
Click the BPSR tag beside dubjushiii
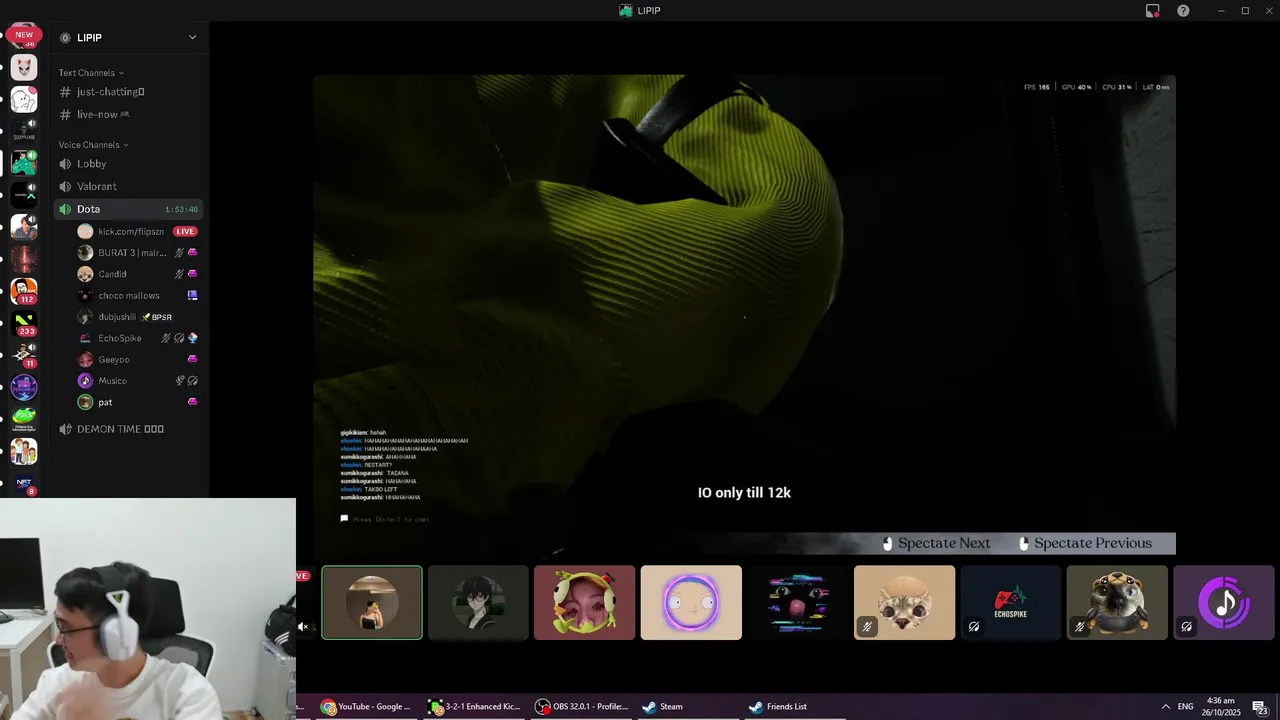pyautogui.click(x=157, y=317)
